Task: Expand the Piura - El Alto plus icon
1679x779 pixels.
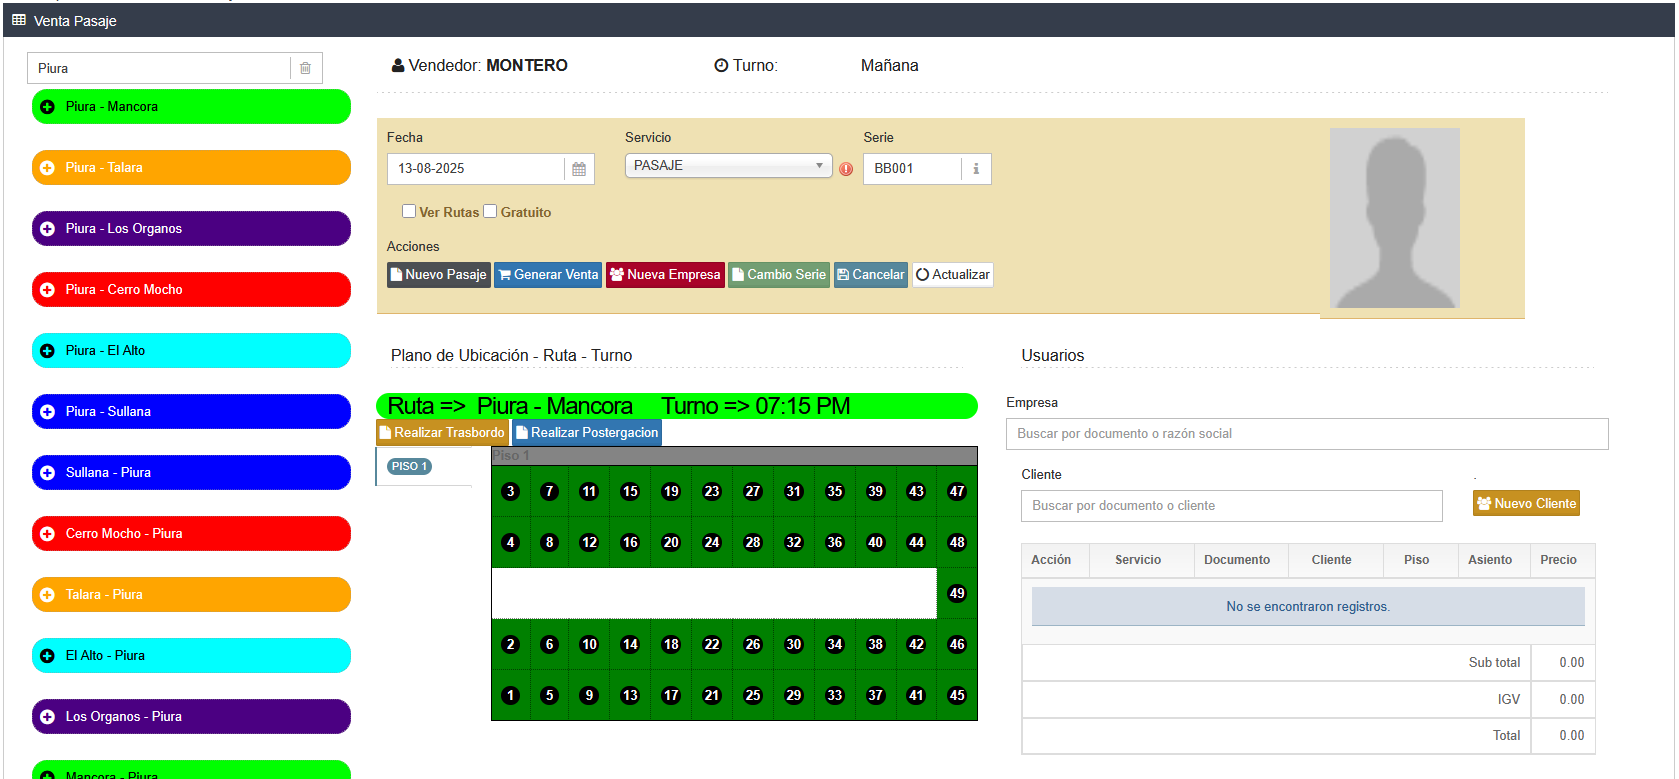Action: click(47, 351)
